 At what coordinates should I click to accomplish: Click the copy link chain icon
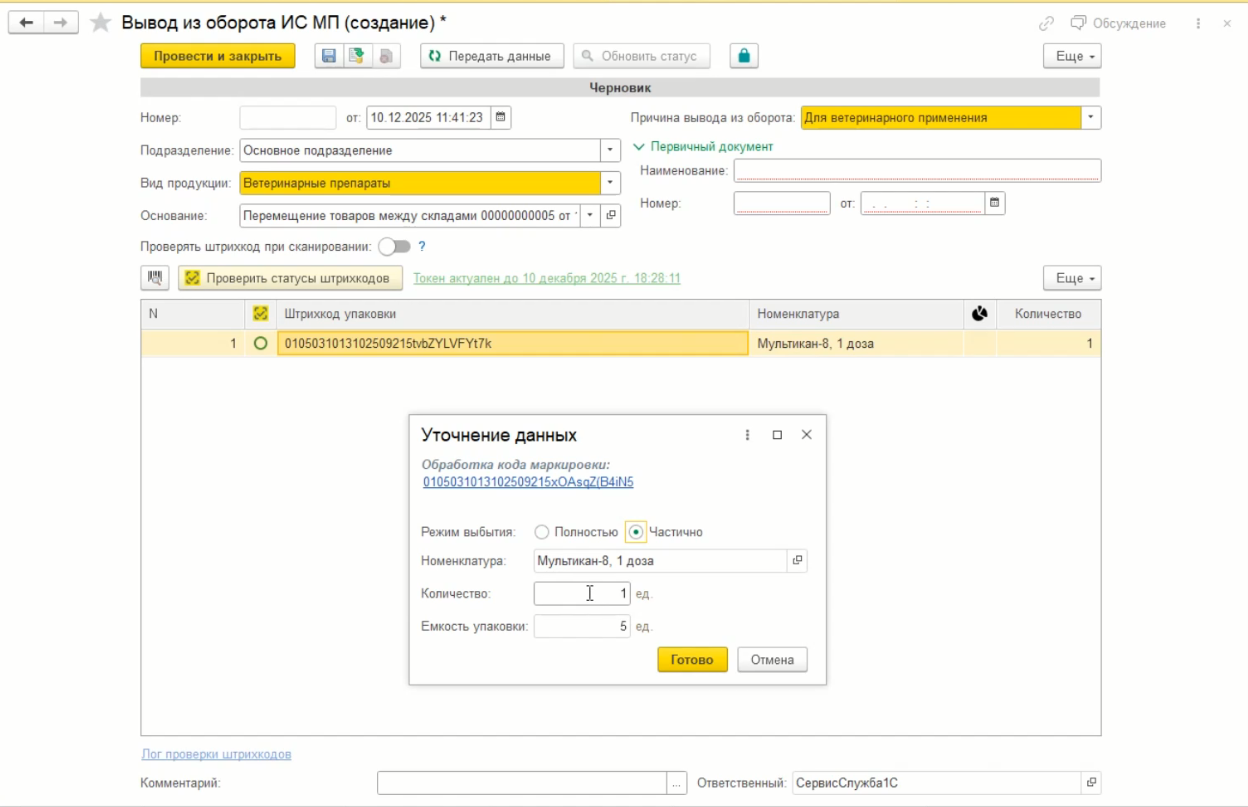click(x=1046, y=23)
